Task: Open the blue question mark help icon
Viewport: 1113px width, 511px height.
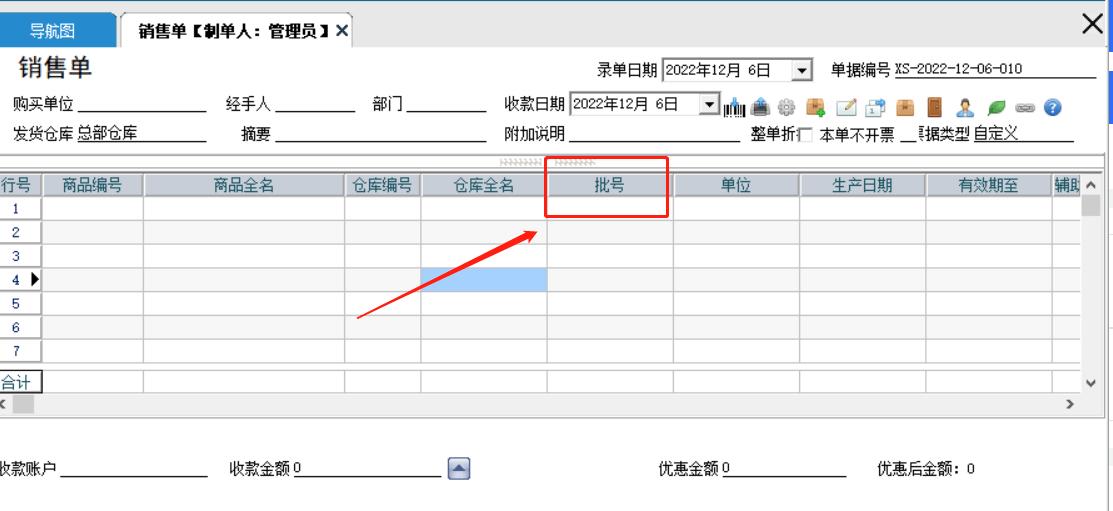Action: point(1053,107)
